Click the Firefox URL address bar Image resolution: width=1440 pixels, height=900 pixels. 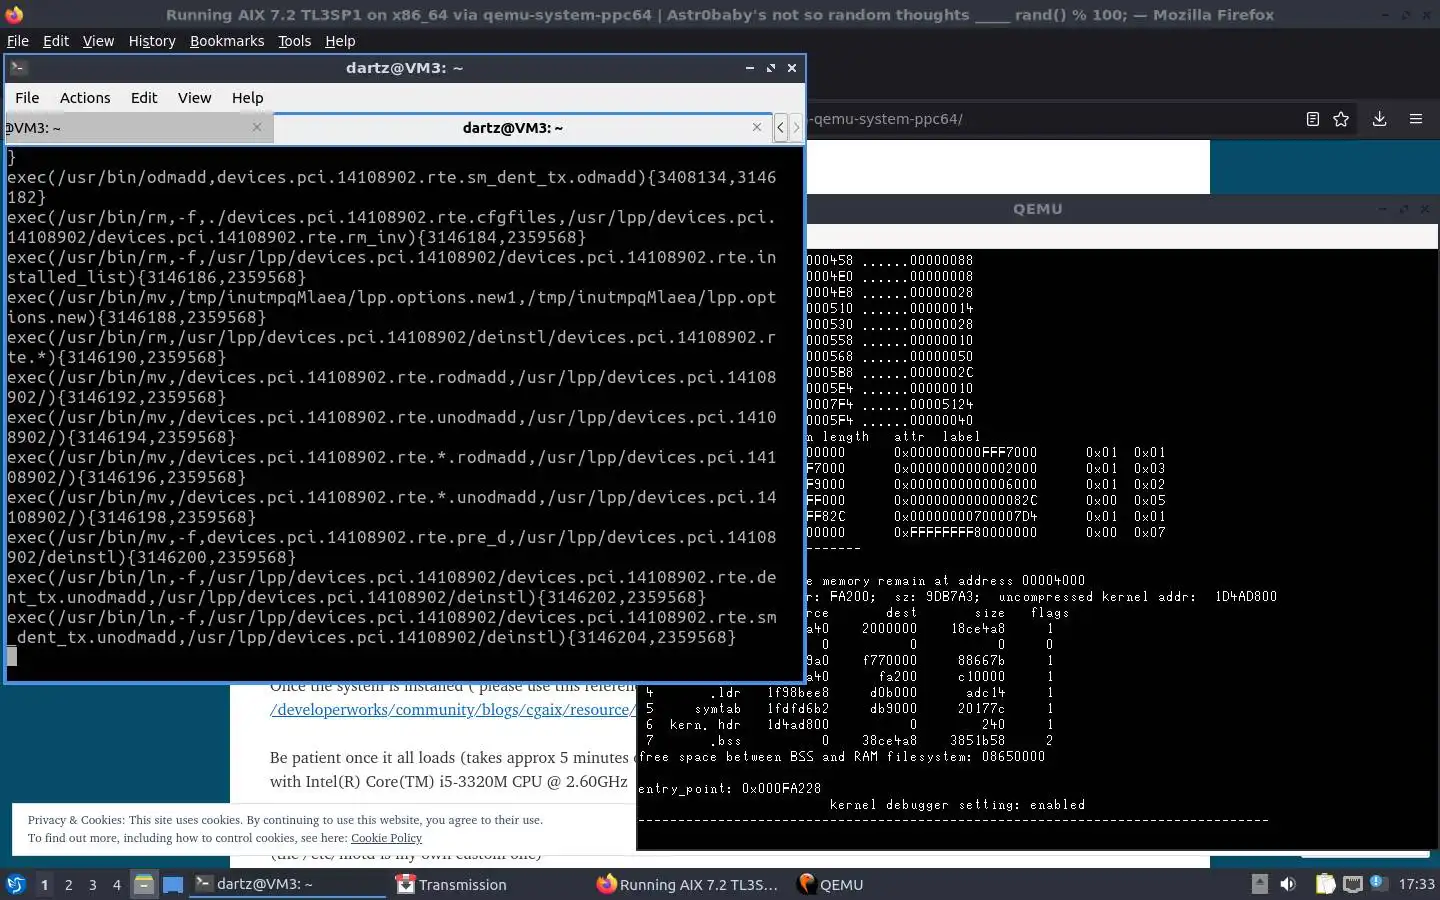pos(1050,118)
